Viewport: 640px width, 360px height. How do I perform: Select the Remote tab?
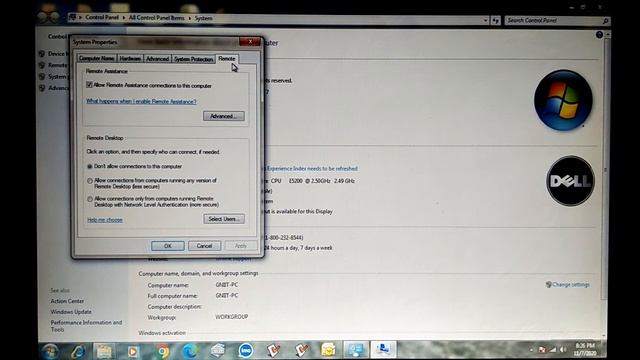pos(227,58)
